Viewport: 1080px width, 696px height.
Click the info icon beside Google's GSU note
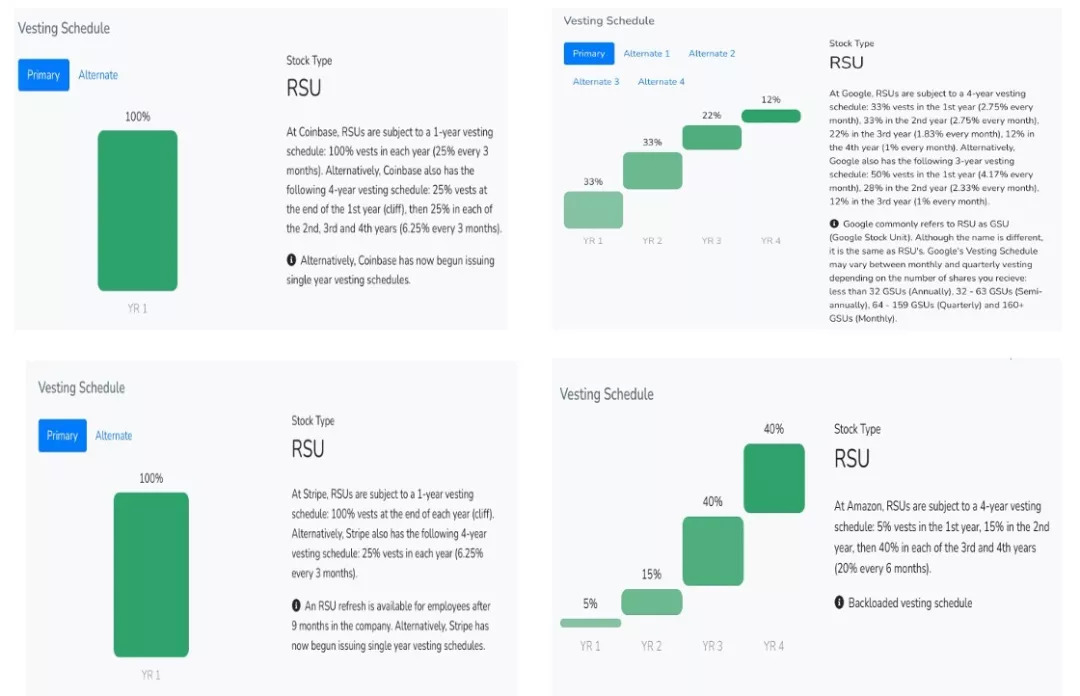tap(835, 224)
